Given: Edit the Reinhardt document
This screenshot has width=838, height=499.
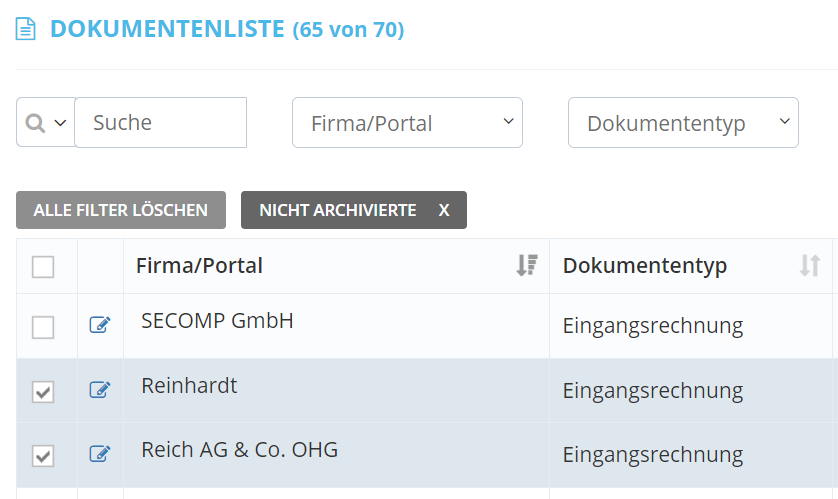Looking at the screenshot, I should pyautogui.click(x=100, y=389).
